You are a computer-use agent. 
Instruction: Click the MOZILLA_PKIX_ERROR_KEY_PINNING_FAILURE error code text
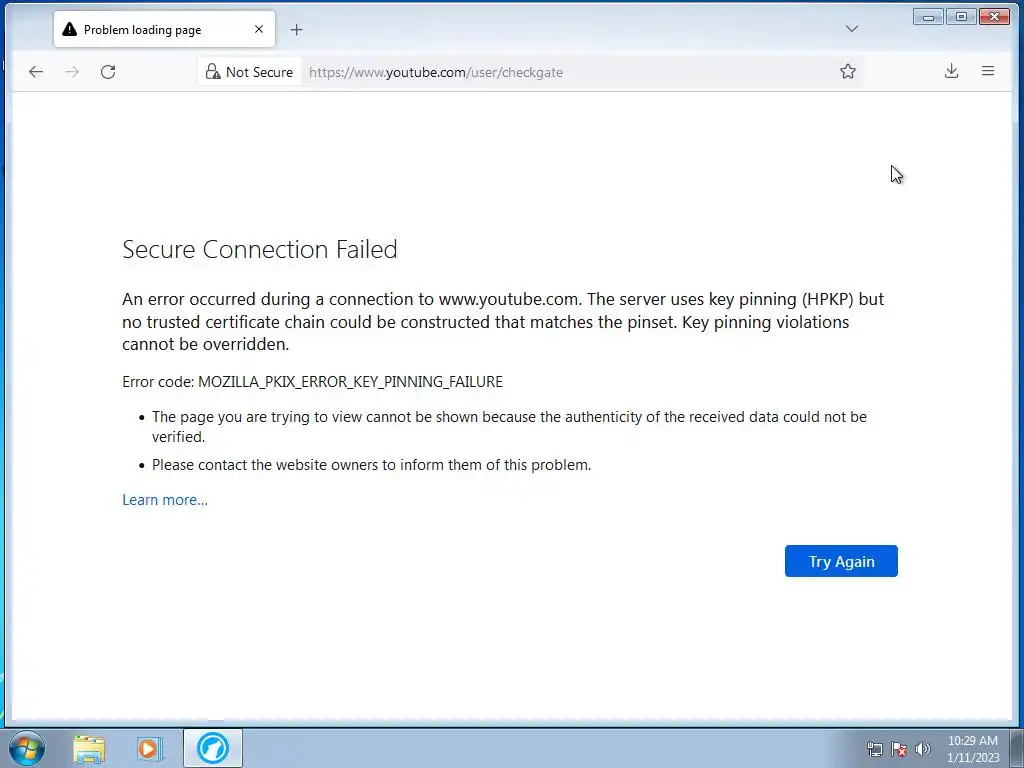[x=351, y=381]
